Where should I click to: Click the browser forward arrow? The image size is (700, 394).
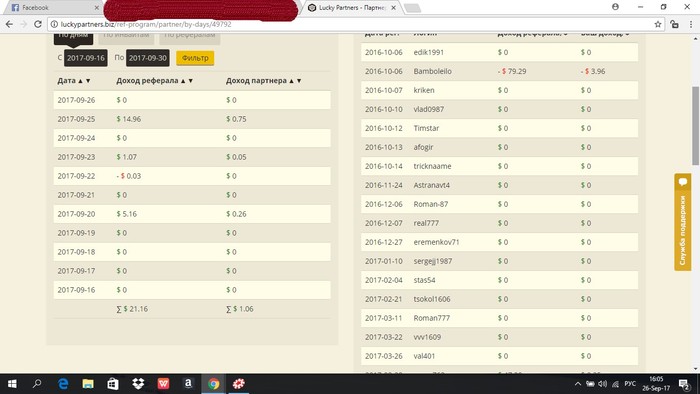24,25
